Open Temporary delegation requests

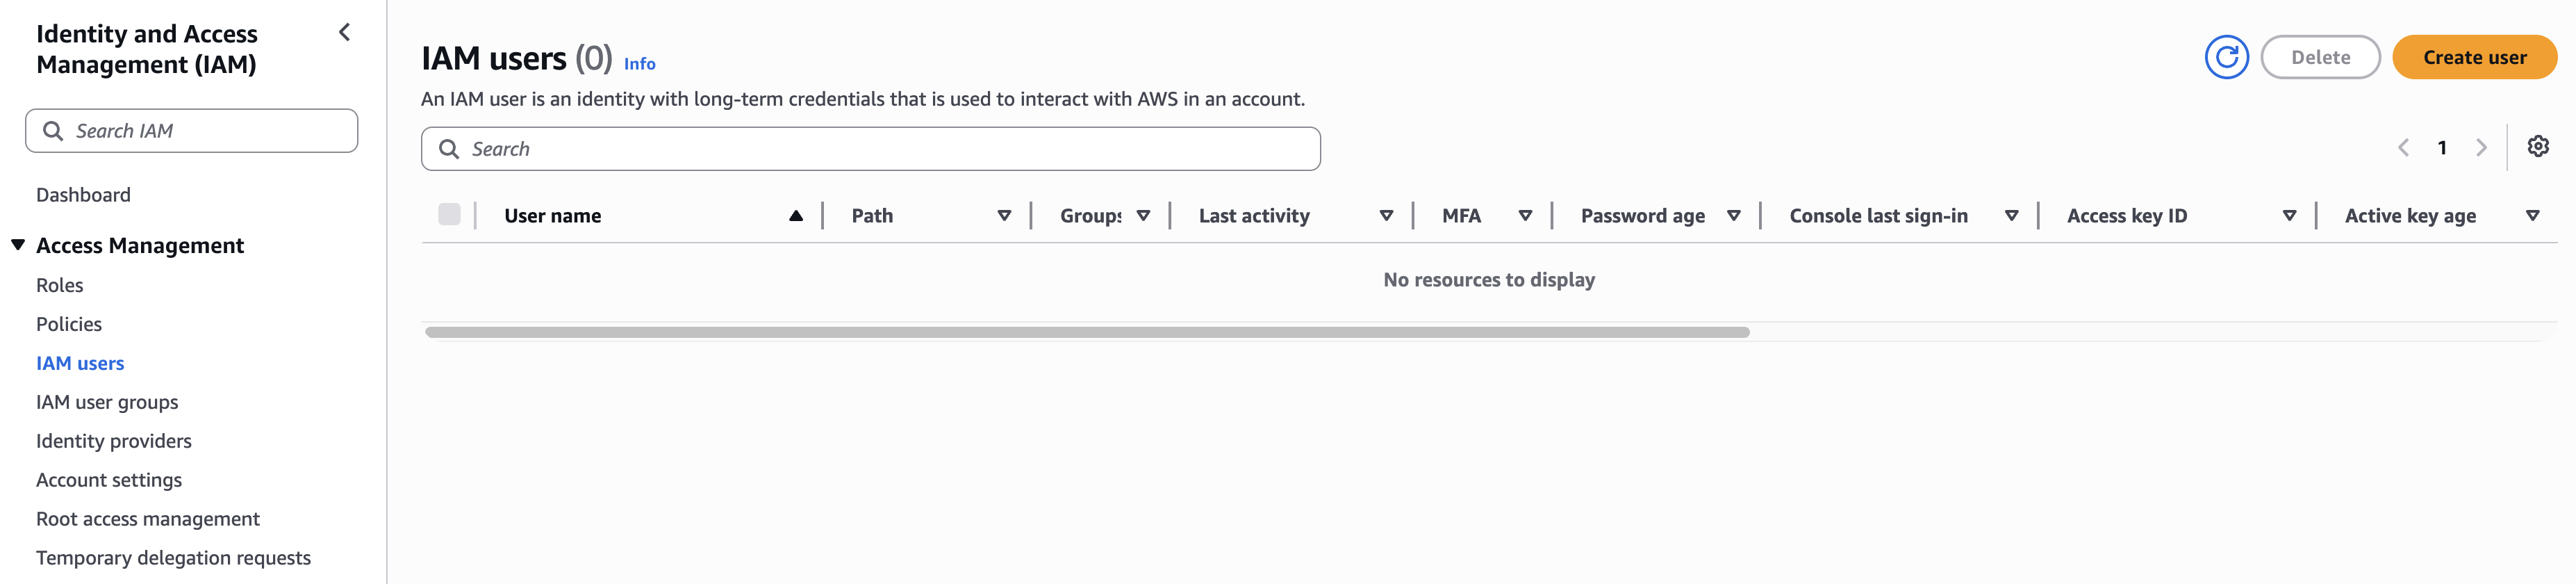coord(173,558)
